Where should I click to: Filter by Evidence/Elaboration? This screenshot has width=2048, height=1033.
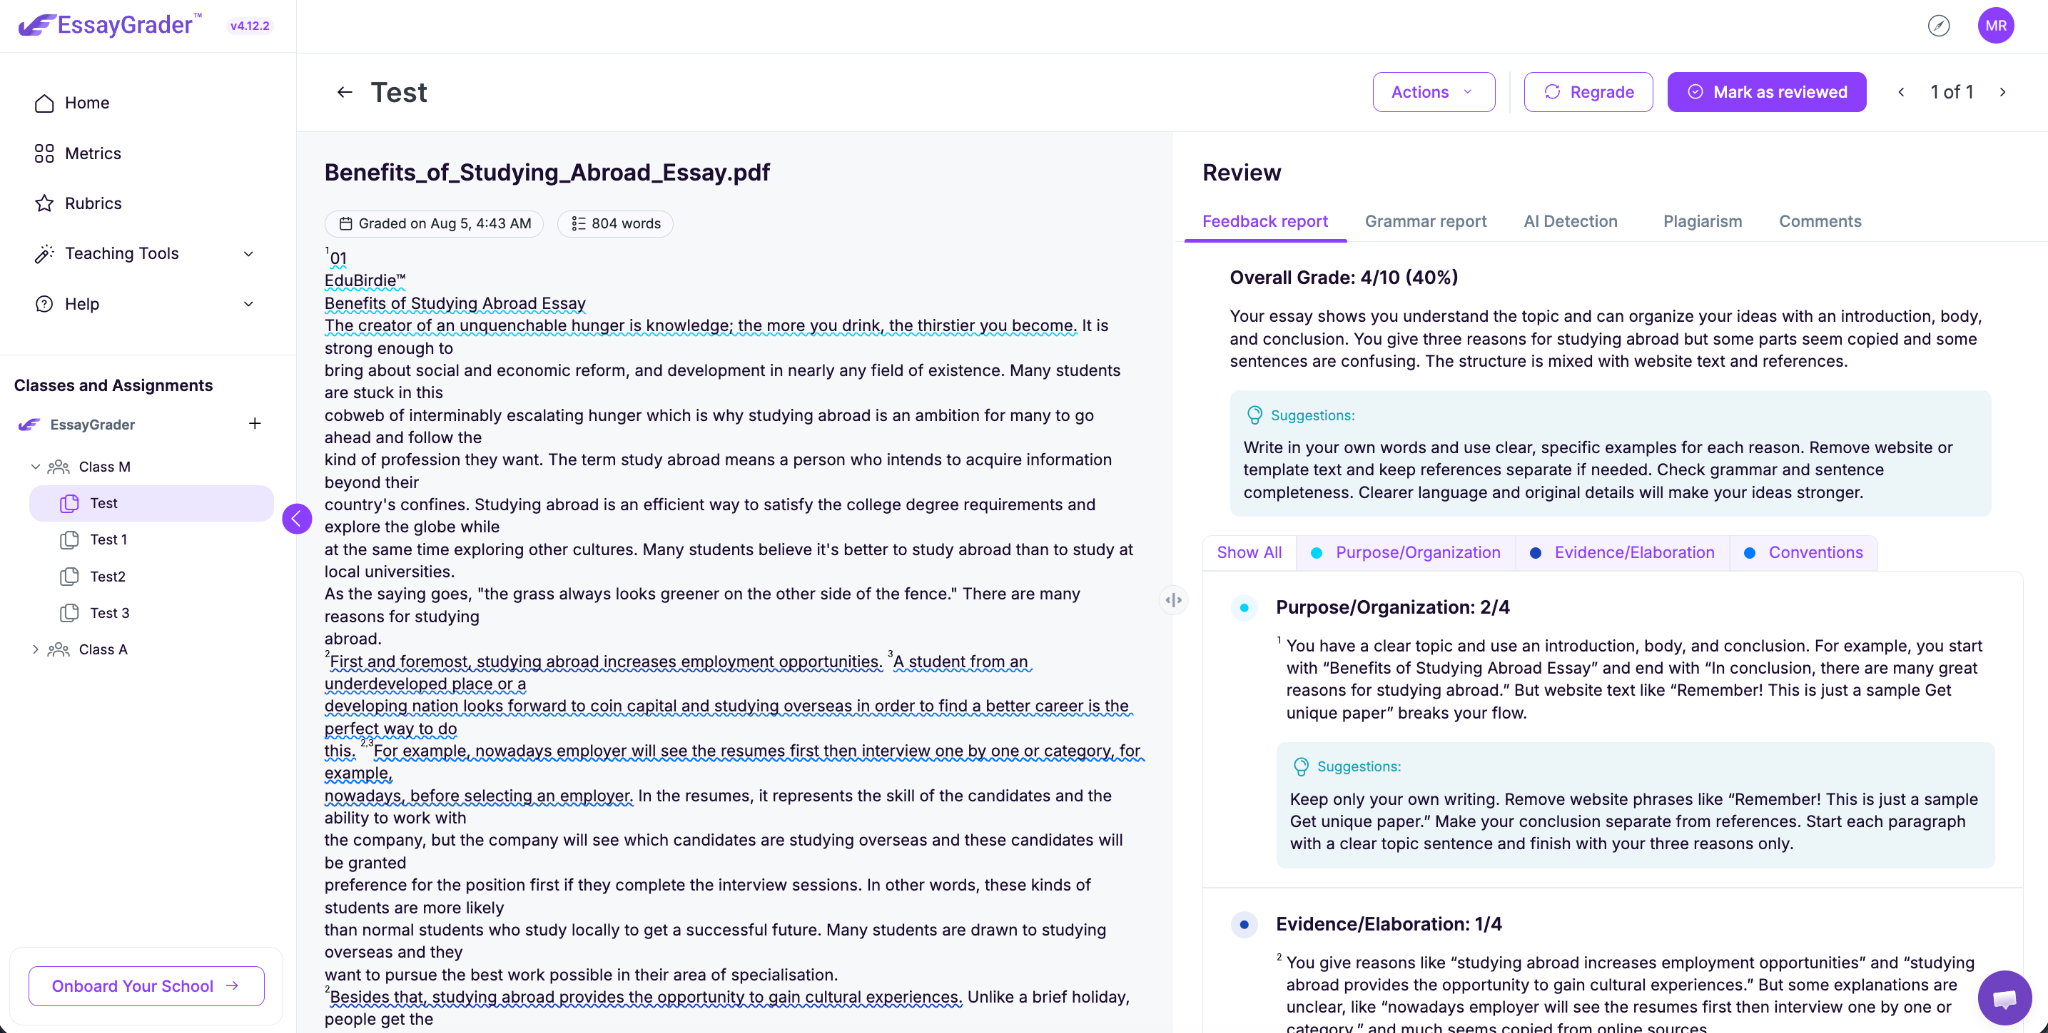(1622, 552)
